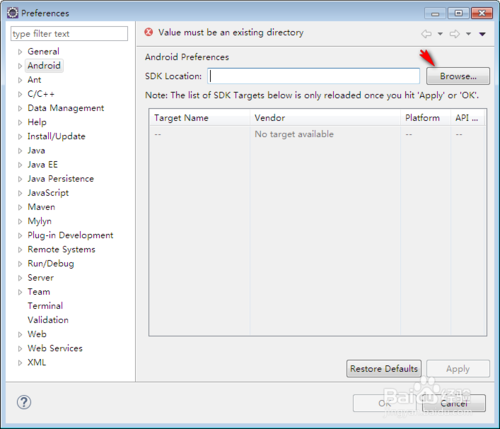
Task: Expand the Data Management tree node
Action: [x=20, y=108]
